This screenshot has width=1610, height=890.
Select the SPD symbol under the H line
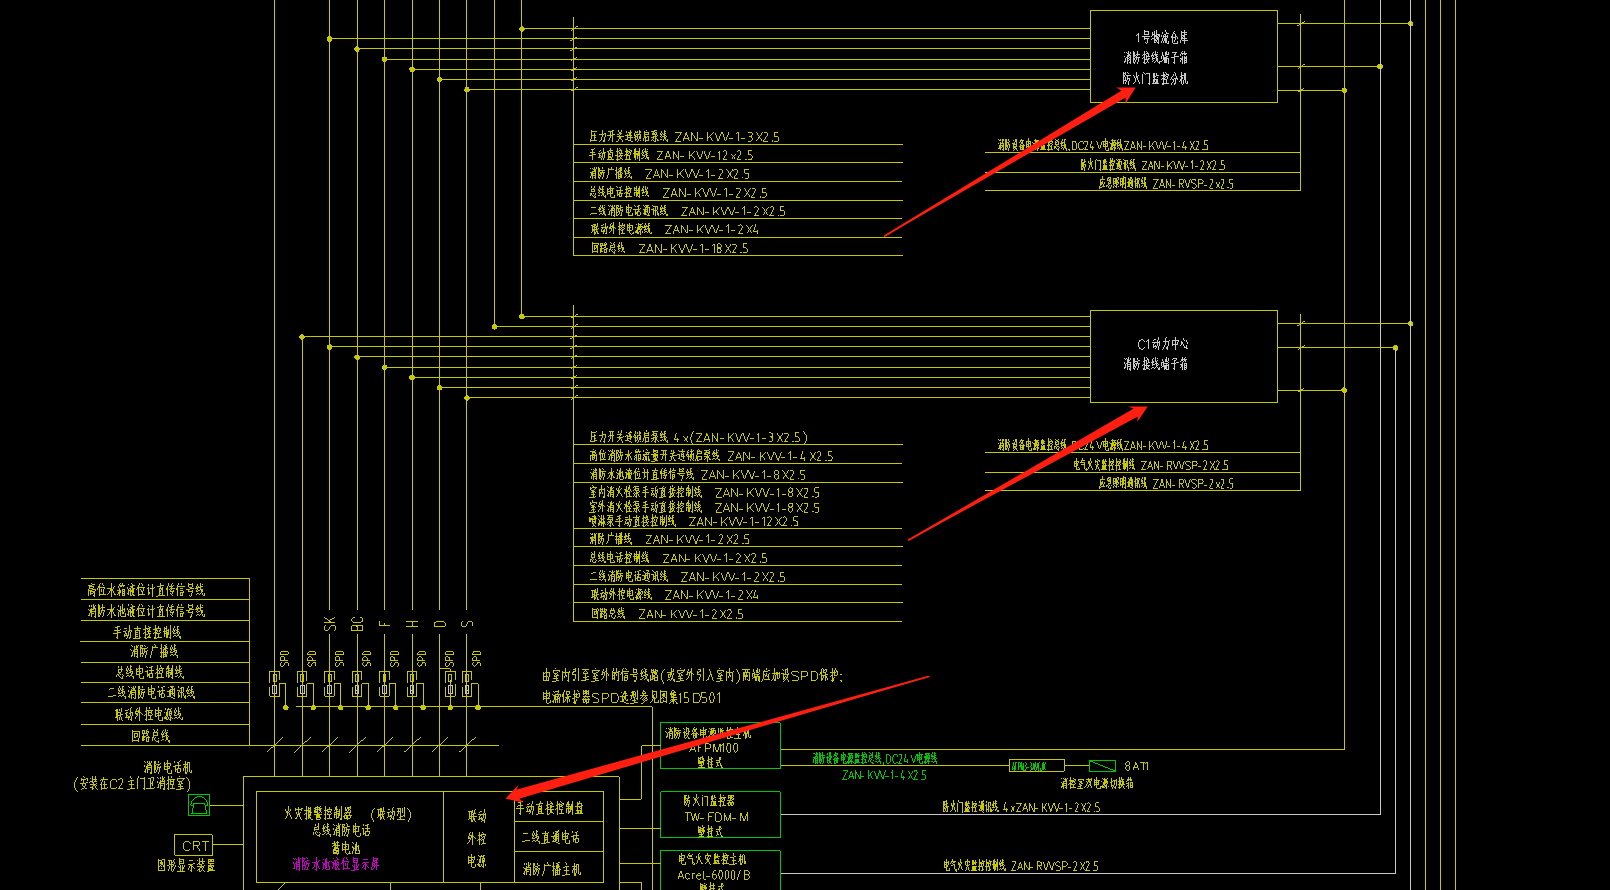click(412, 686)
